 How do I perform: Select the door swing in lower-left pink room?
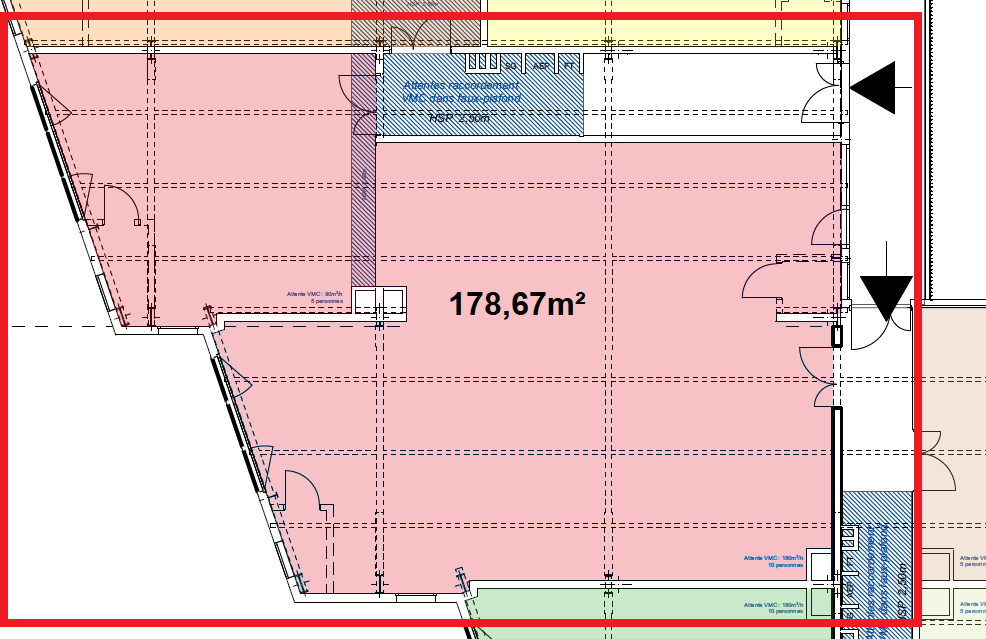[x=302, y=490]
